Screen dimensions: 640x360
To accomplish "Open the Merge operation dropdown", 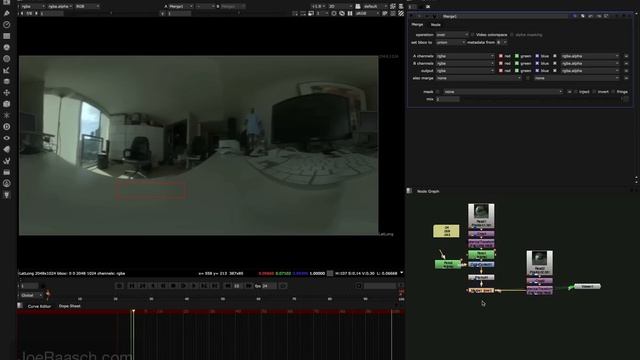I will [452, 35].
